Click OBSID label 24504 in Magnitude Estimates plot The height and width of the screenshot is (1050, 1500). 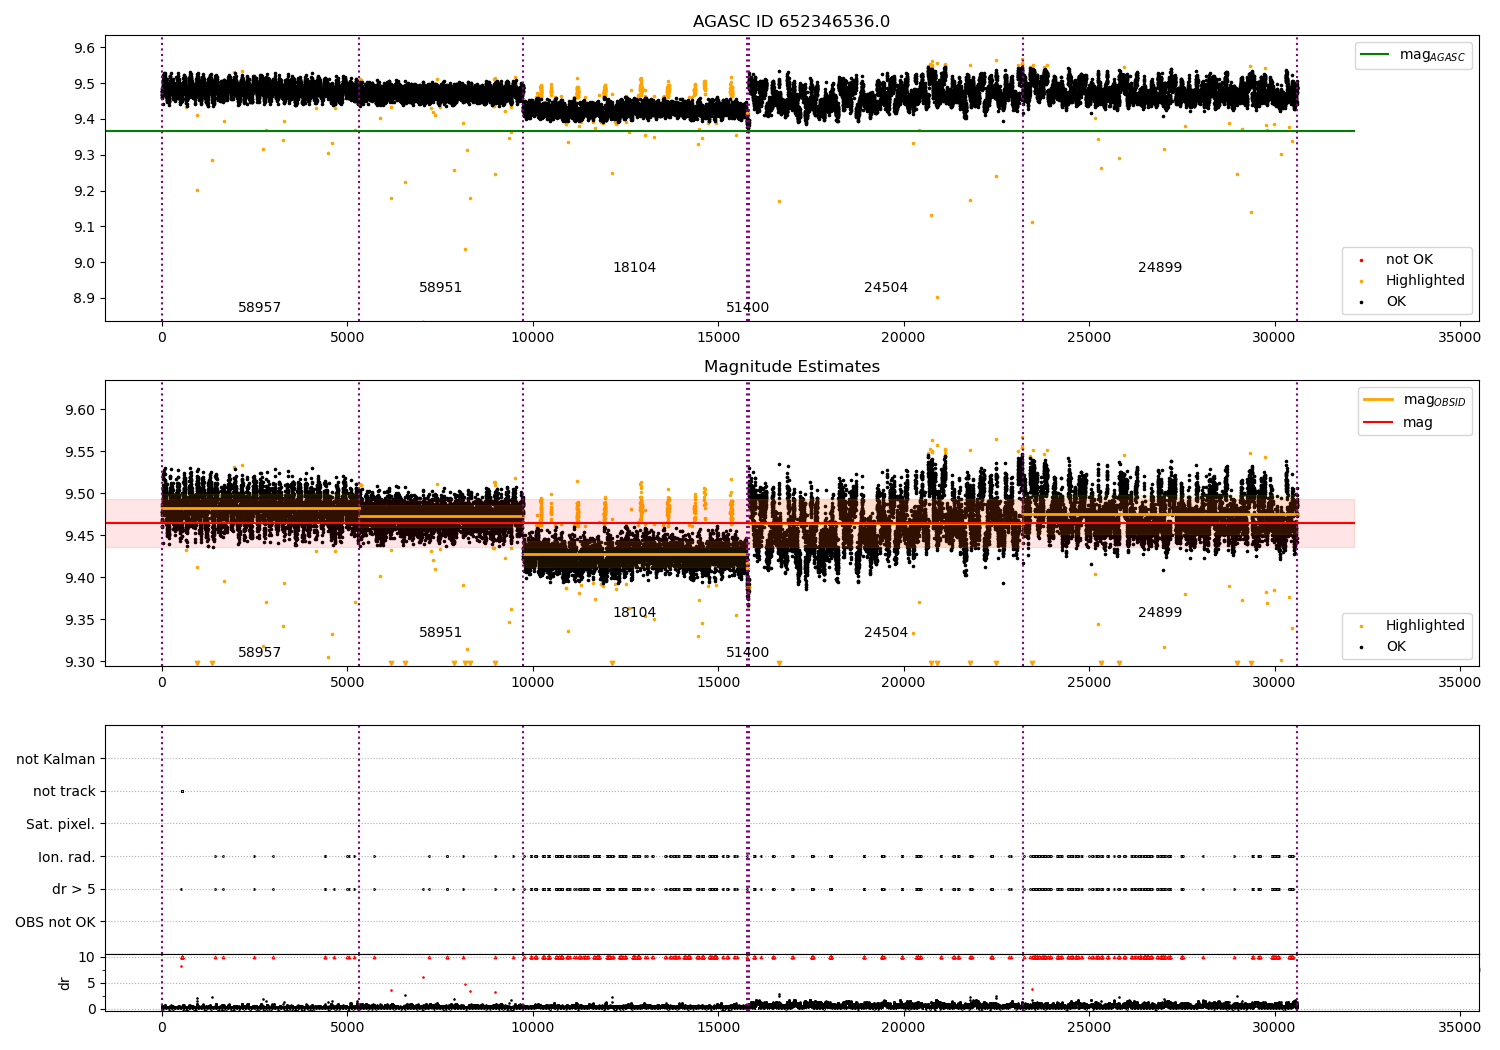tap(886, 633)
